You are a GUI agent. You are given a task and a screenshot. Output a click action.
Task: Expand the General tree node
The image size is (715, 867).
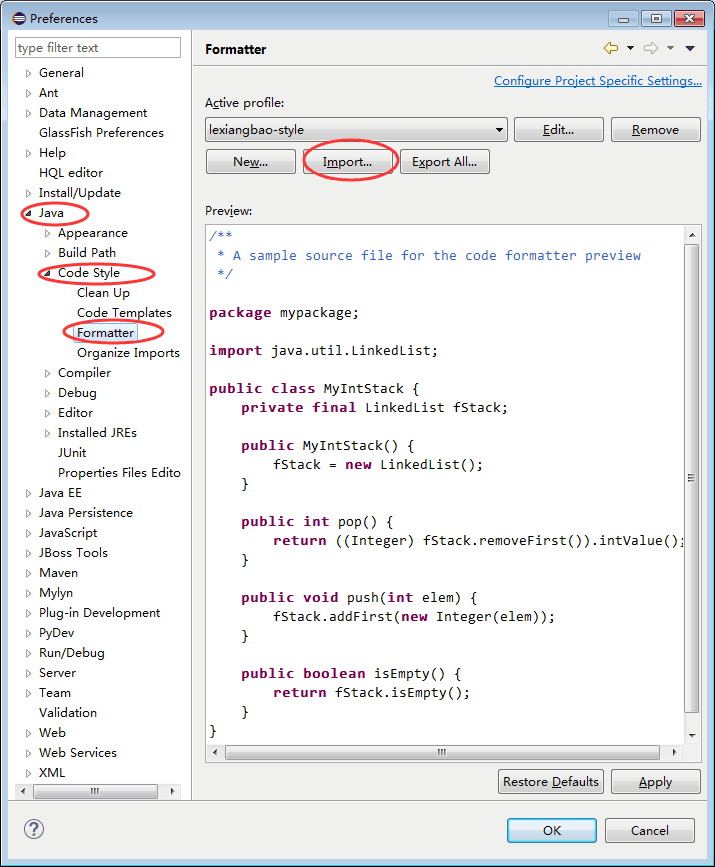coord(28,73)
